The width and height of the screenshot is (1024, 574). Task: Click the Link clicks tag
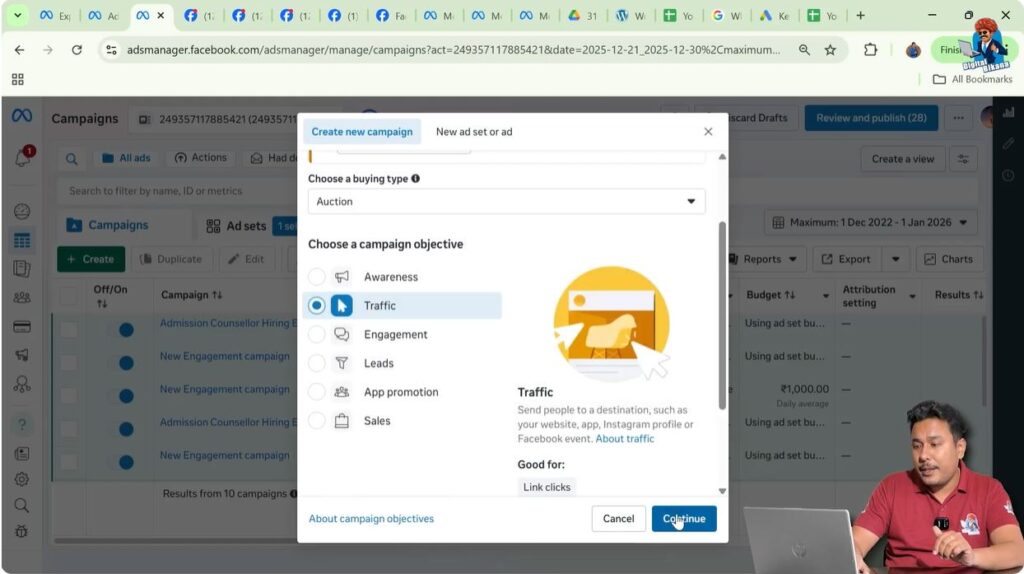point(547,487)
